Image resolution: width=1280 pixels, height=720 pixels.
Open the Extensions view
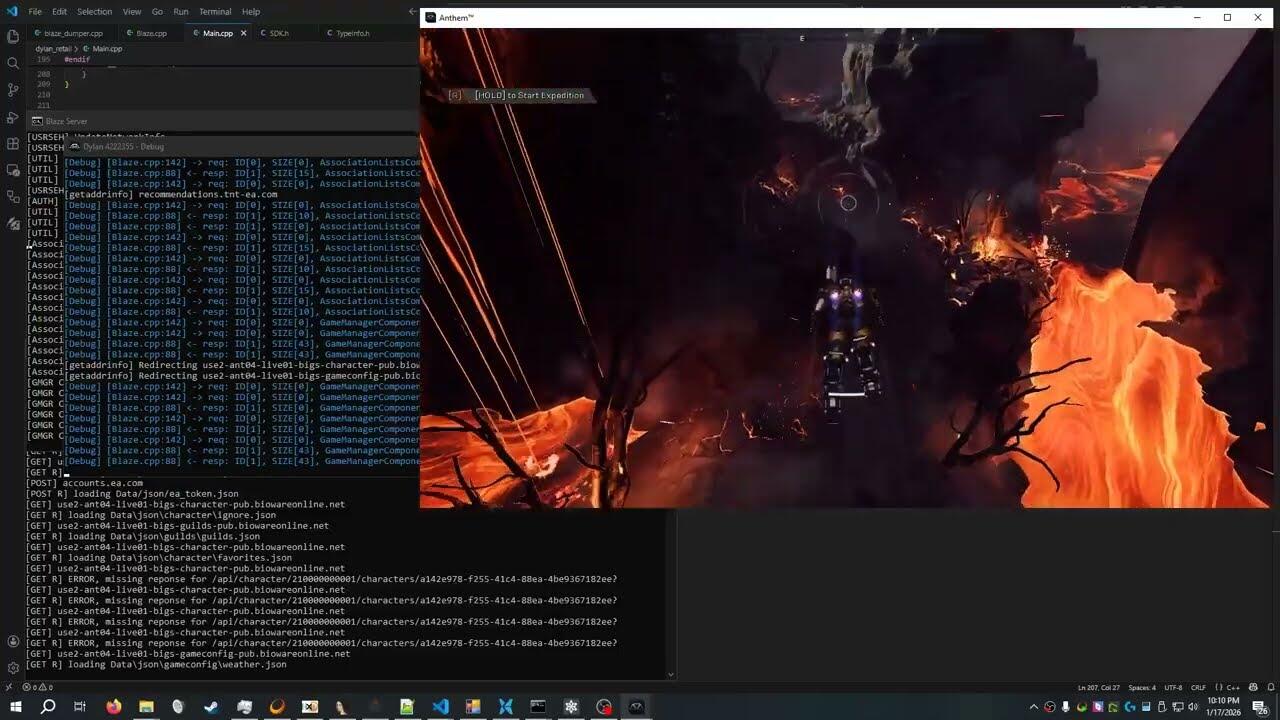13,144
